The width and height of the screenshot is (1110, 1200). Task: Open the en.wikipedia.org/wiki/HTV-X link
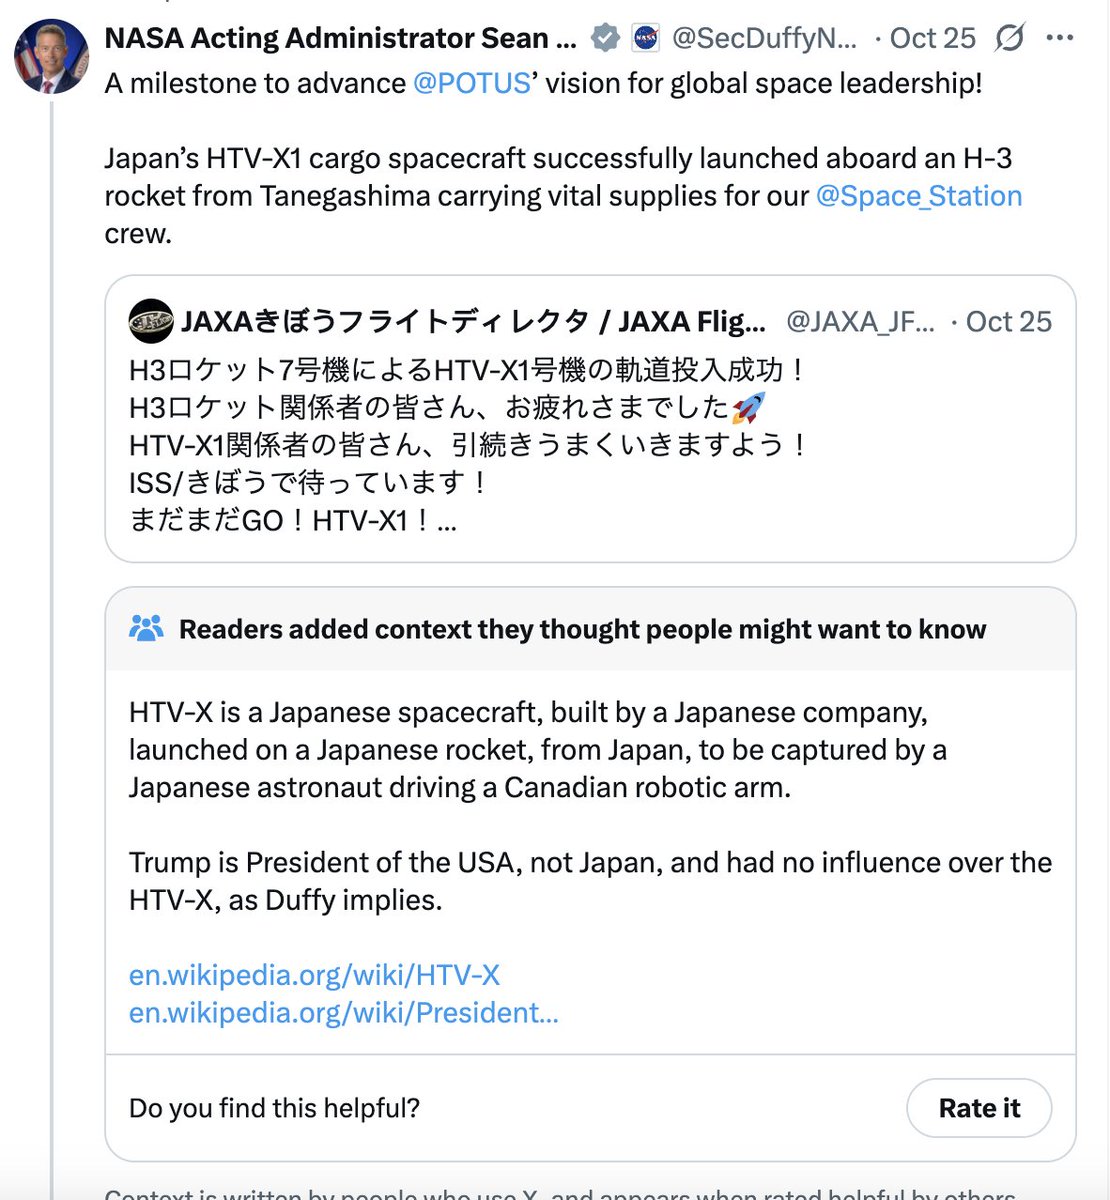pyautogui.click(x=314, y=975)
